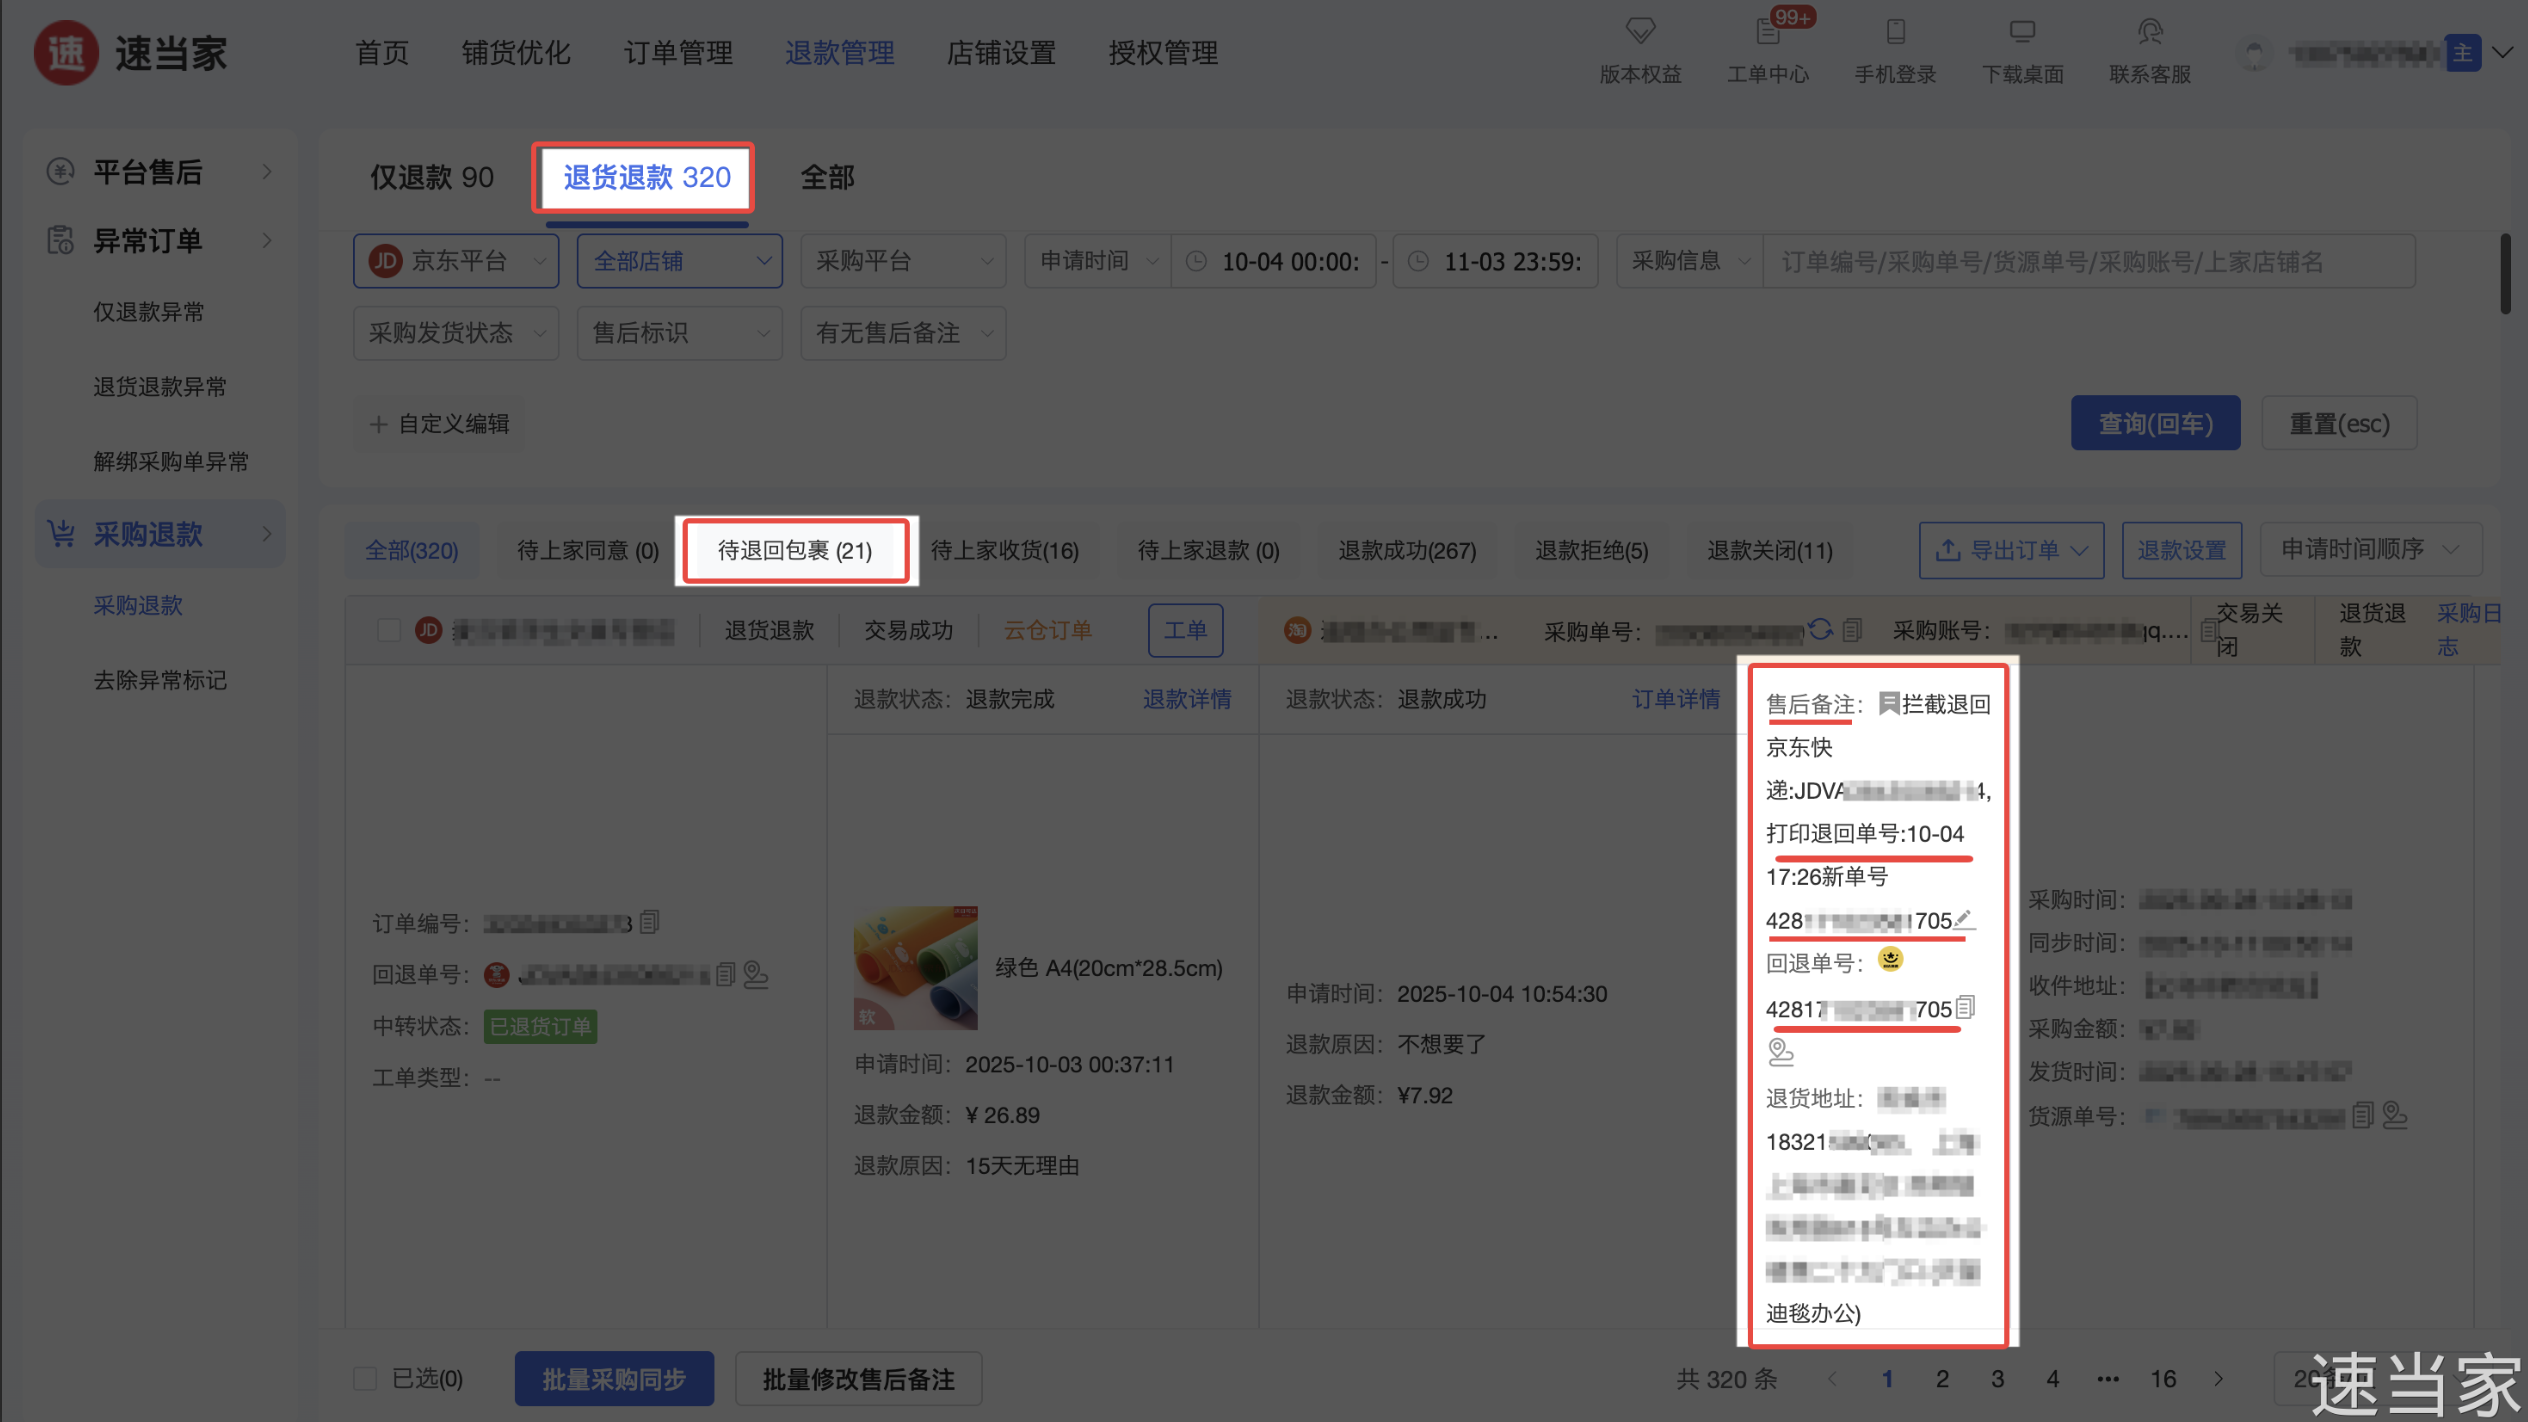Screen dimensions: 2528x1422
Task: Click the 手机登录 phone icon
Action: (1895, 32)
